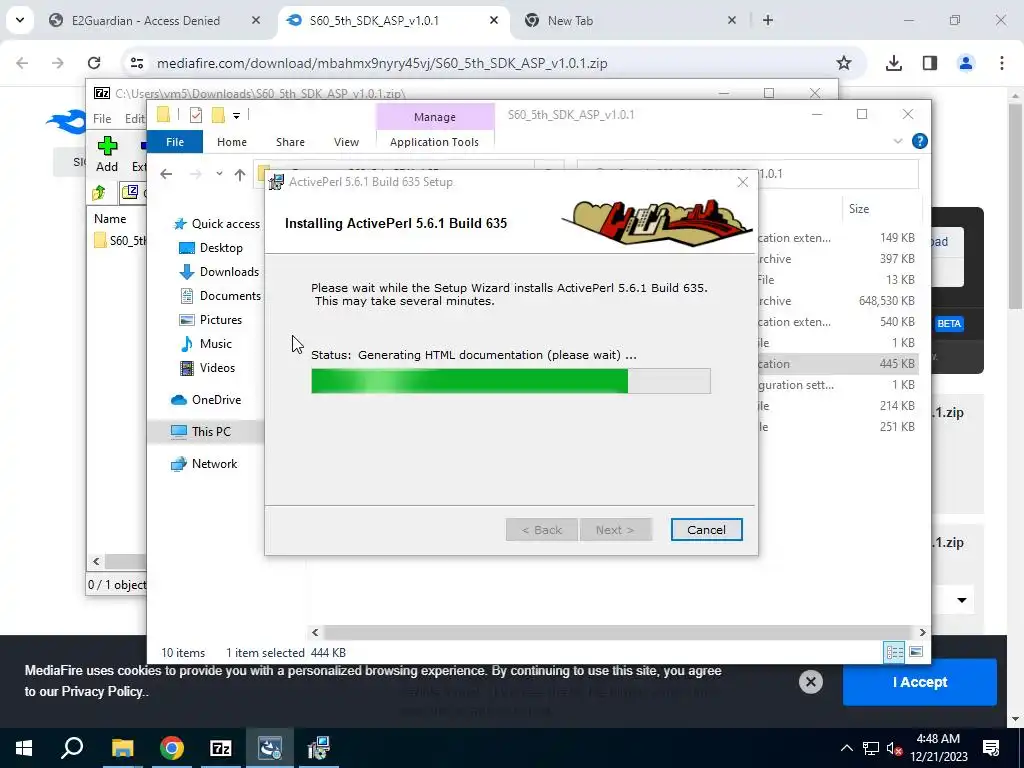Viewport: 1024px width, 768px height.
Task: Open the Explorer Home ribbon tab
Action: click(x=232, y=142)
